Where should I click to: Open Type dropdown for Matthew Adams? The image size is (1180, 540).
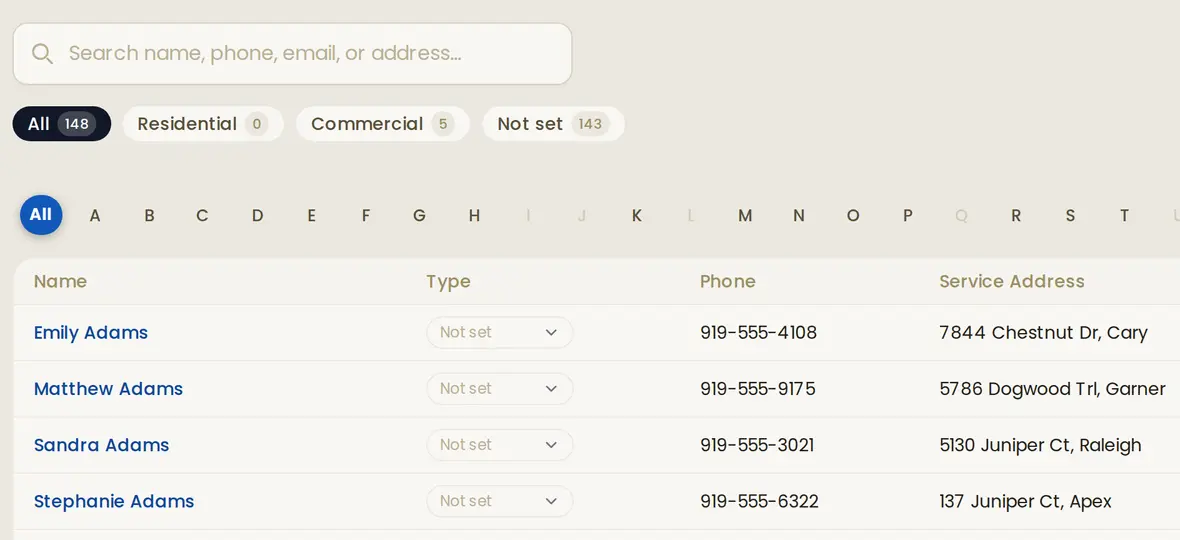pyautogui.click(x=500, y=389)
